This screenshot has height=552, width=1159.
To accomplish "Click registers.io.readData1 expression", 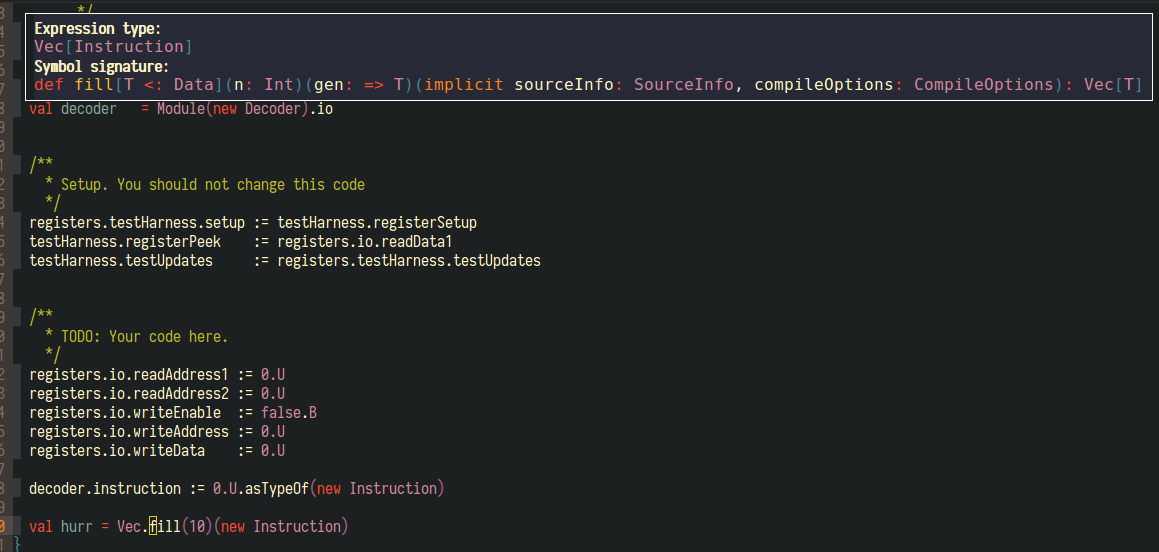I will (x=365, y=241).
